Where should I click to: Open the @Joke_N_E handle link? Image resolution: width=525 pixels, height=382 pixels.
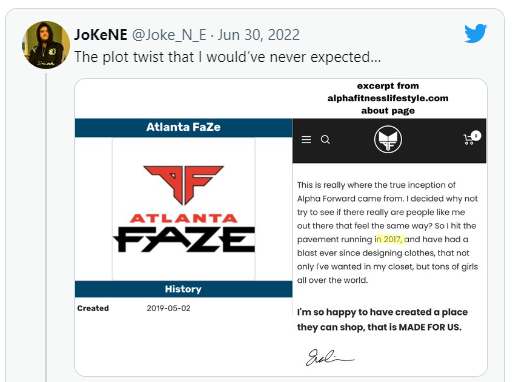pos(169,35)
